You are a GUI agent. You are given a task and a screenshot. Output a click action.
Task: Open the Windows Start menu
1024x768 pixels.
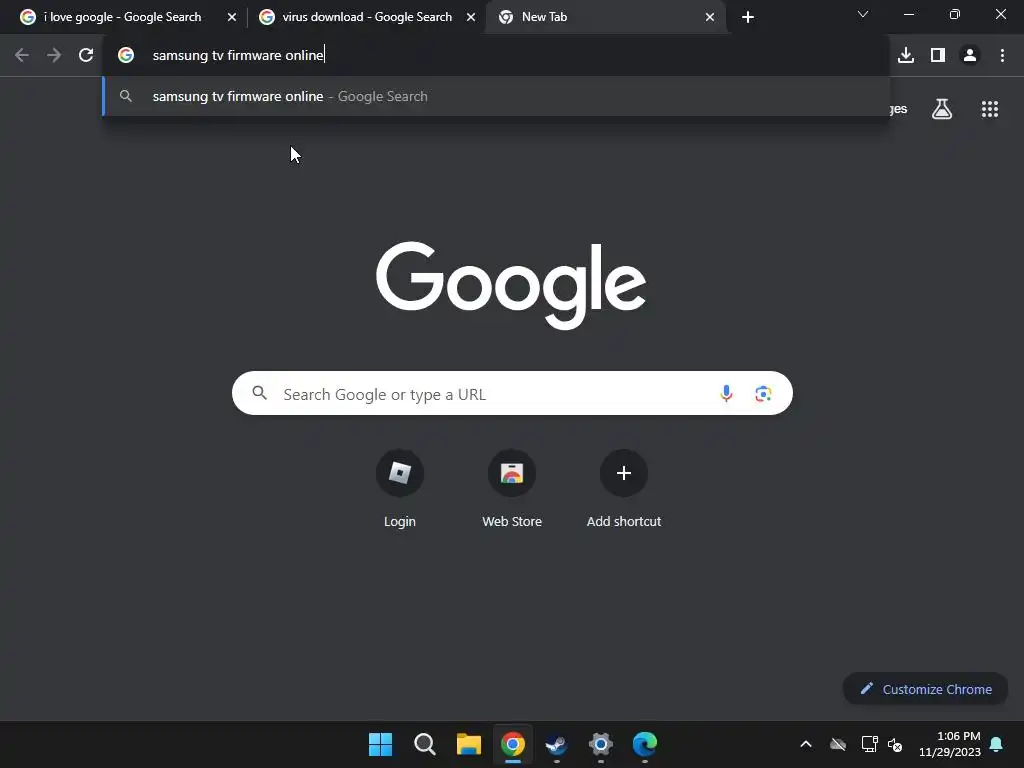(381, 744)
